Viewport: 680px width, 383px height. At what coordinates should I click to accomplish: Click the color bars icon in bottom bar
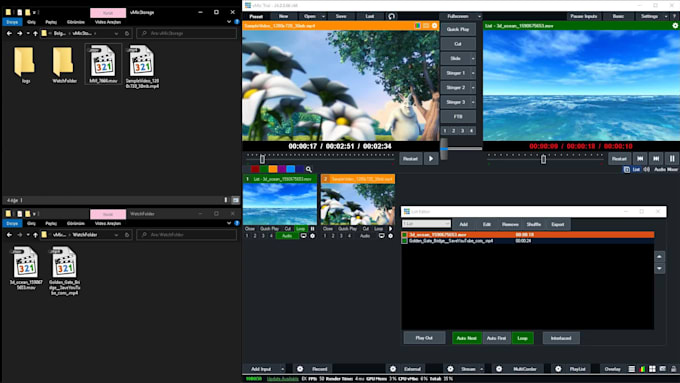pyautogui.click(x=642, y=369)
